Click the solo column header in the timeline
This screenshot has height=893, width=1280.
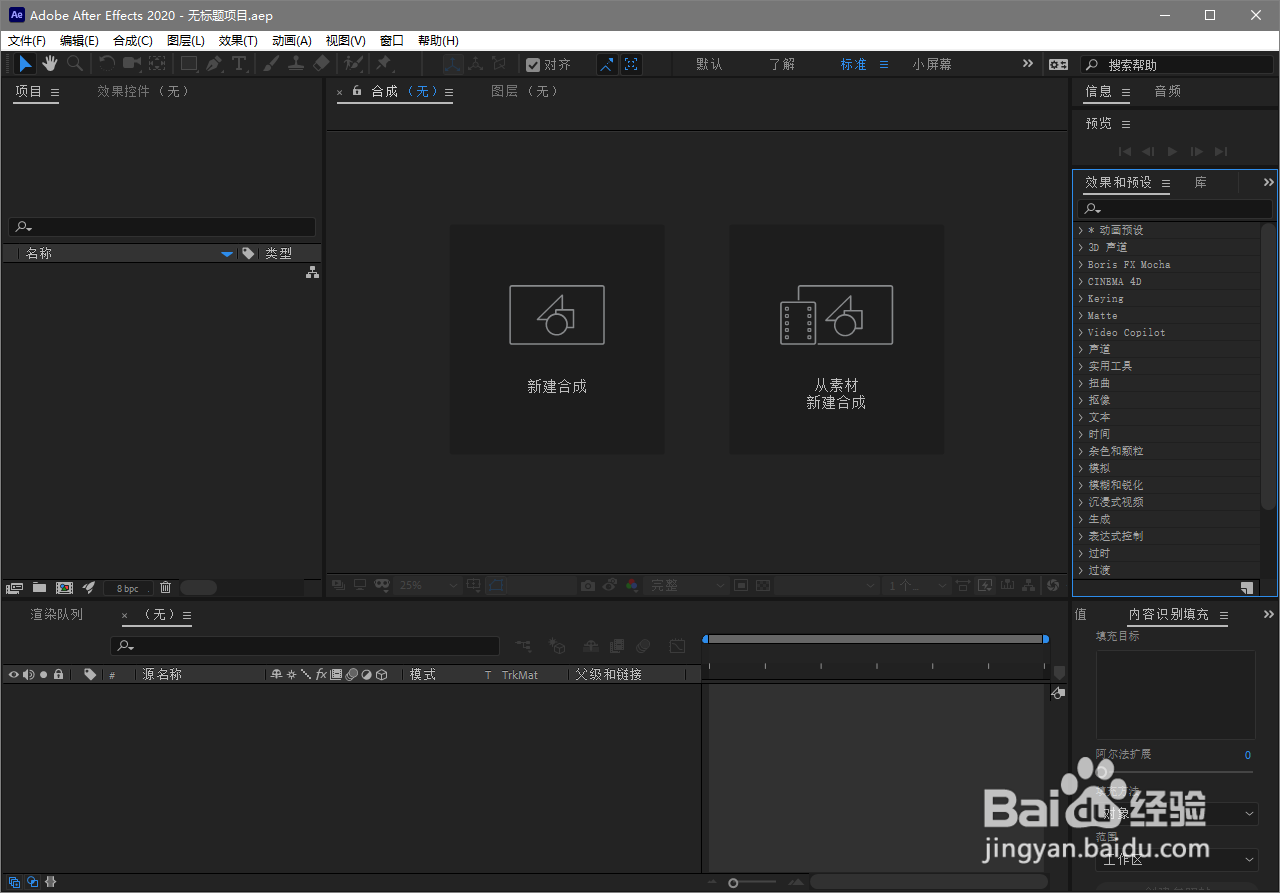(44, 675)
